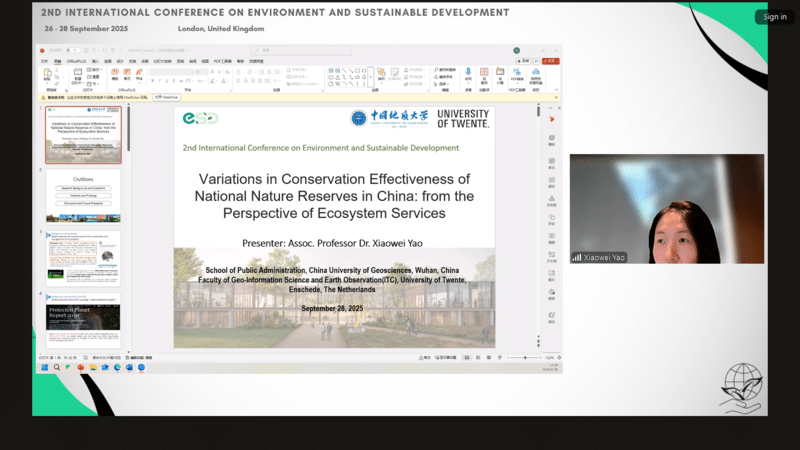The width and height of the screenshot is (800, 450).
Task: Click the Add-ins icon in ribbon
Action: pos(484,73)
